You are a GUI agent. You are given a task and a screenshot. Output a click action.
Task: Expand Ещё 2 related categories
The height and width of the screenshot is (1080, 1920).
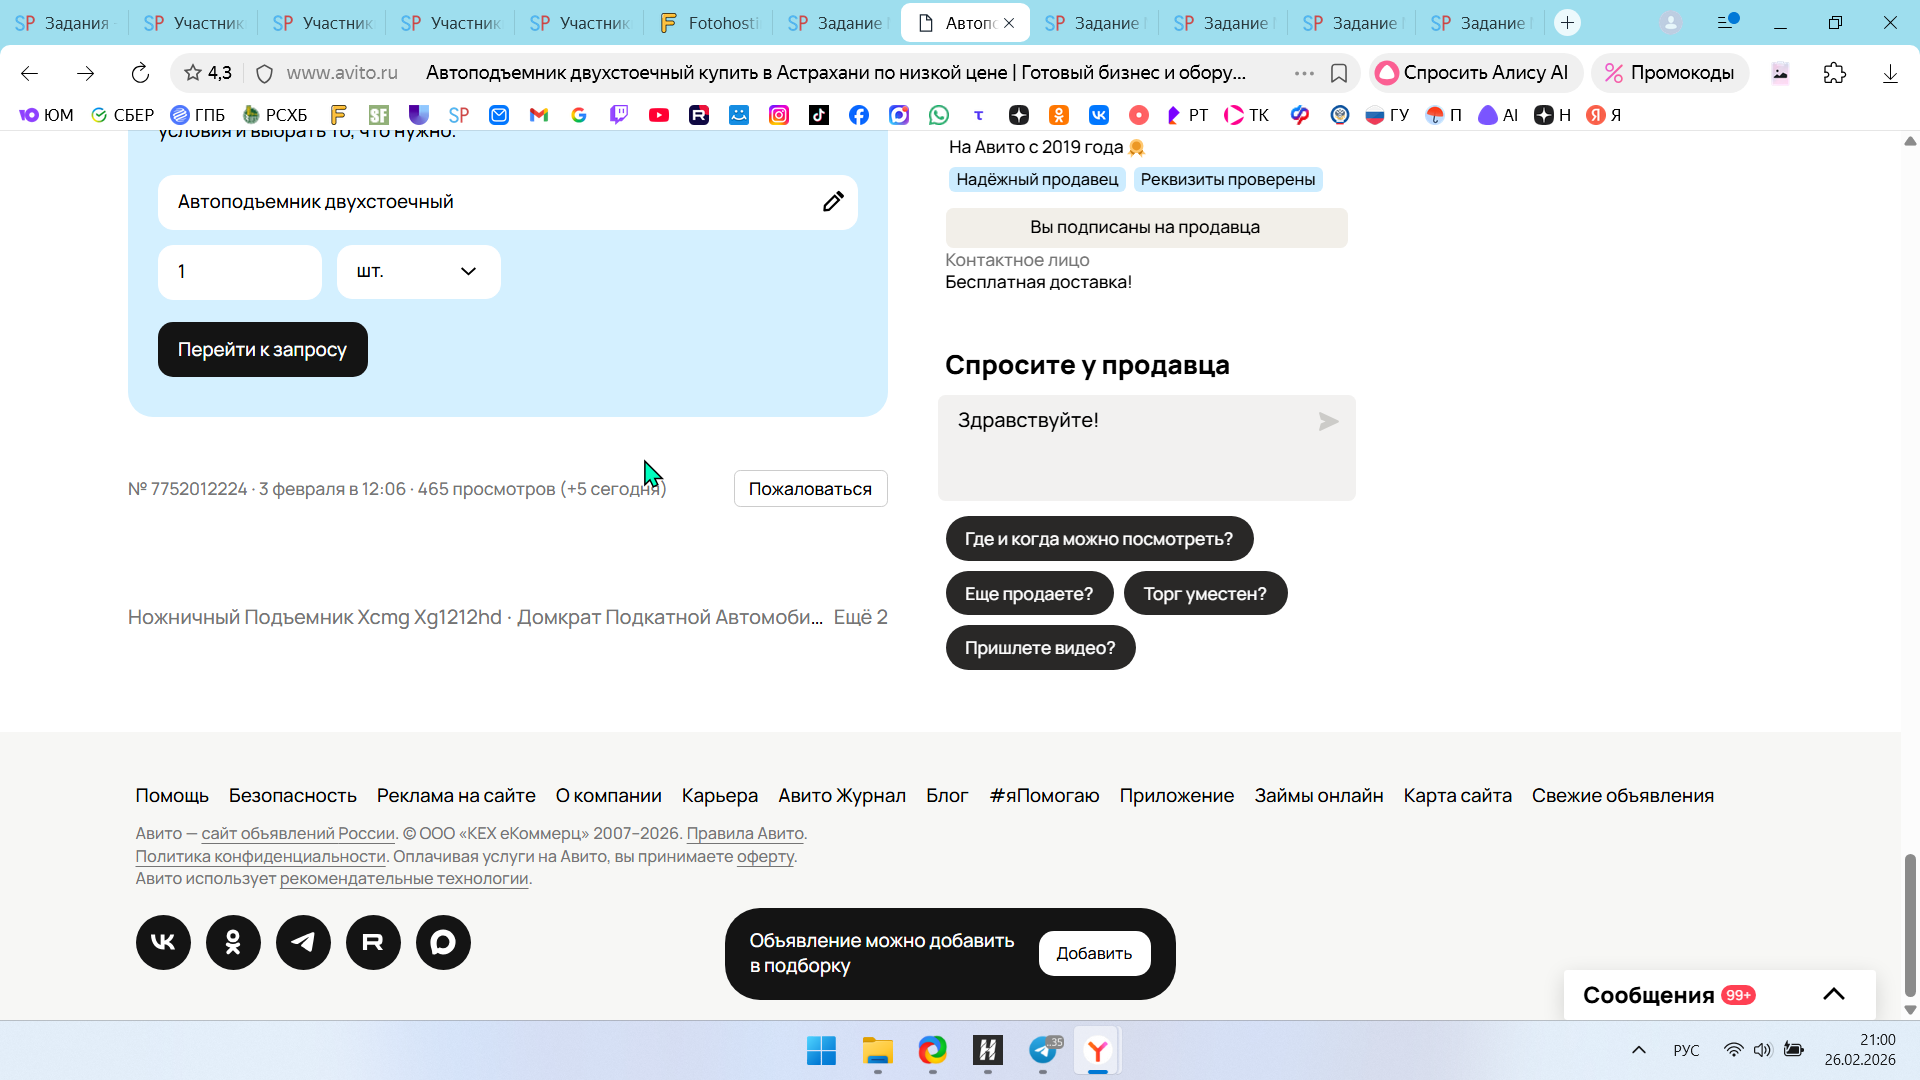coord(860,617)
